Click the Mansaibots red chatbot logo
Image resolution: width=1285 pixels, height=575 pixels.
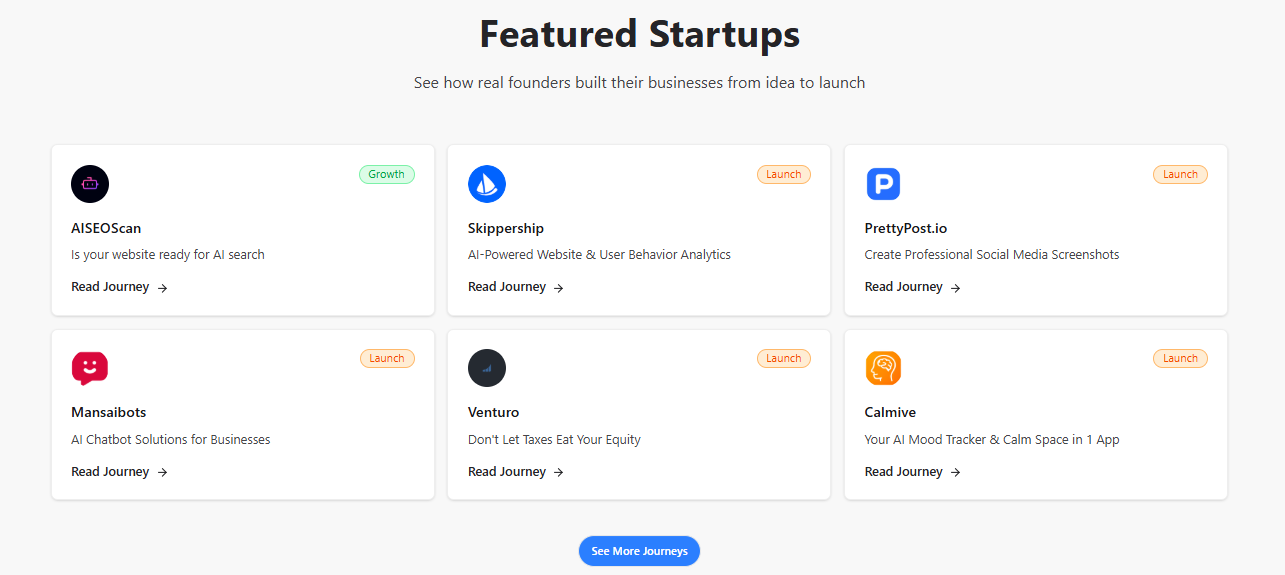tap(90, 368)
